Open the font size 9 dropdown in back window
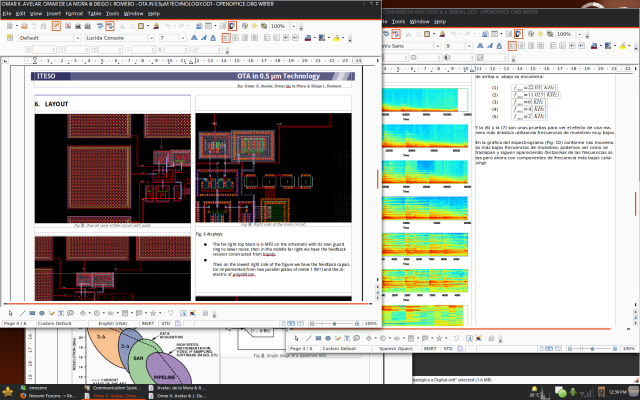 click(x=469, y=46)
